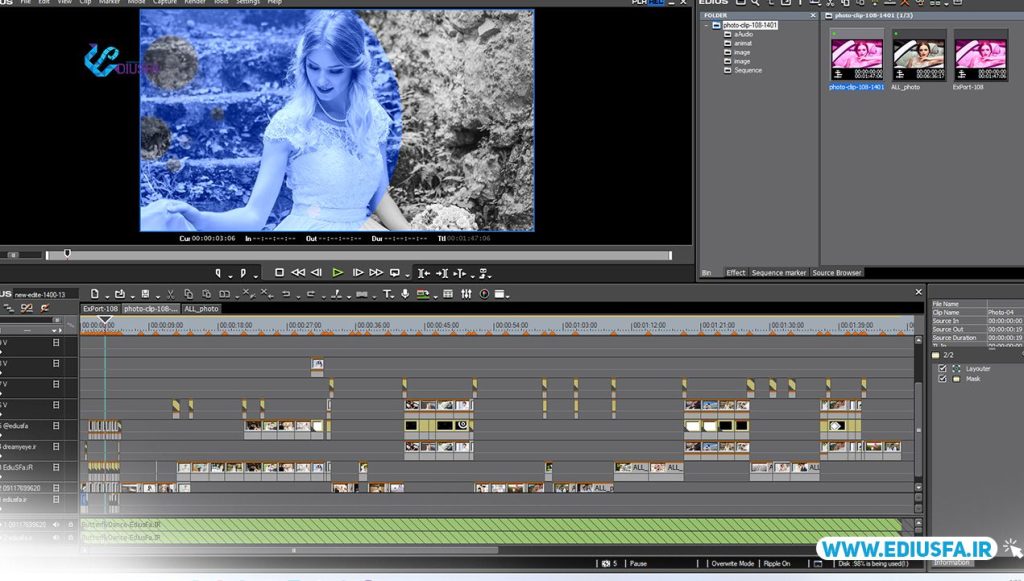Click the red delete X icon in Bin toolbar
The image size is (1024, 581).
coord(904,3)
